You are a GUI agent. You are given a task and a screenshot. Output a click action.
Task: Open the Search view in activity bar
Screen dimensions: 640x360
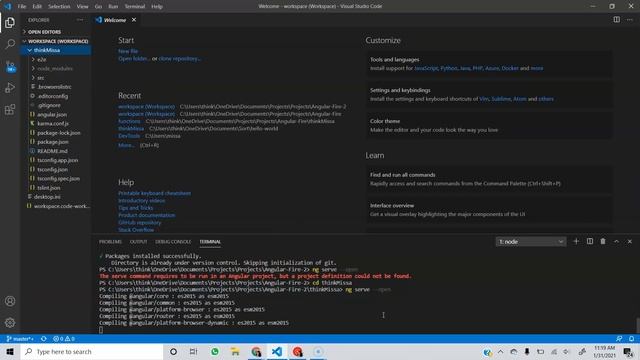point(10,44)
